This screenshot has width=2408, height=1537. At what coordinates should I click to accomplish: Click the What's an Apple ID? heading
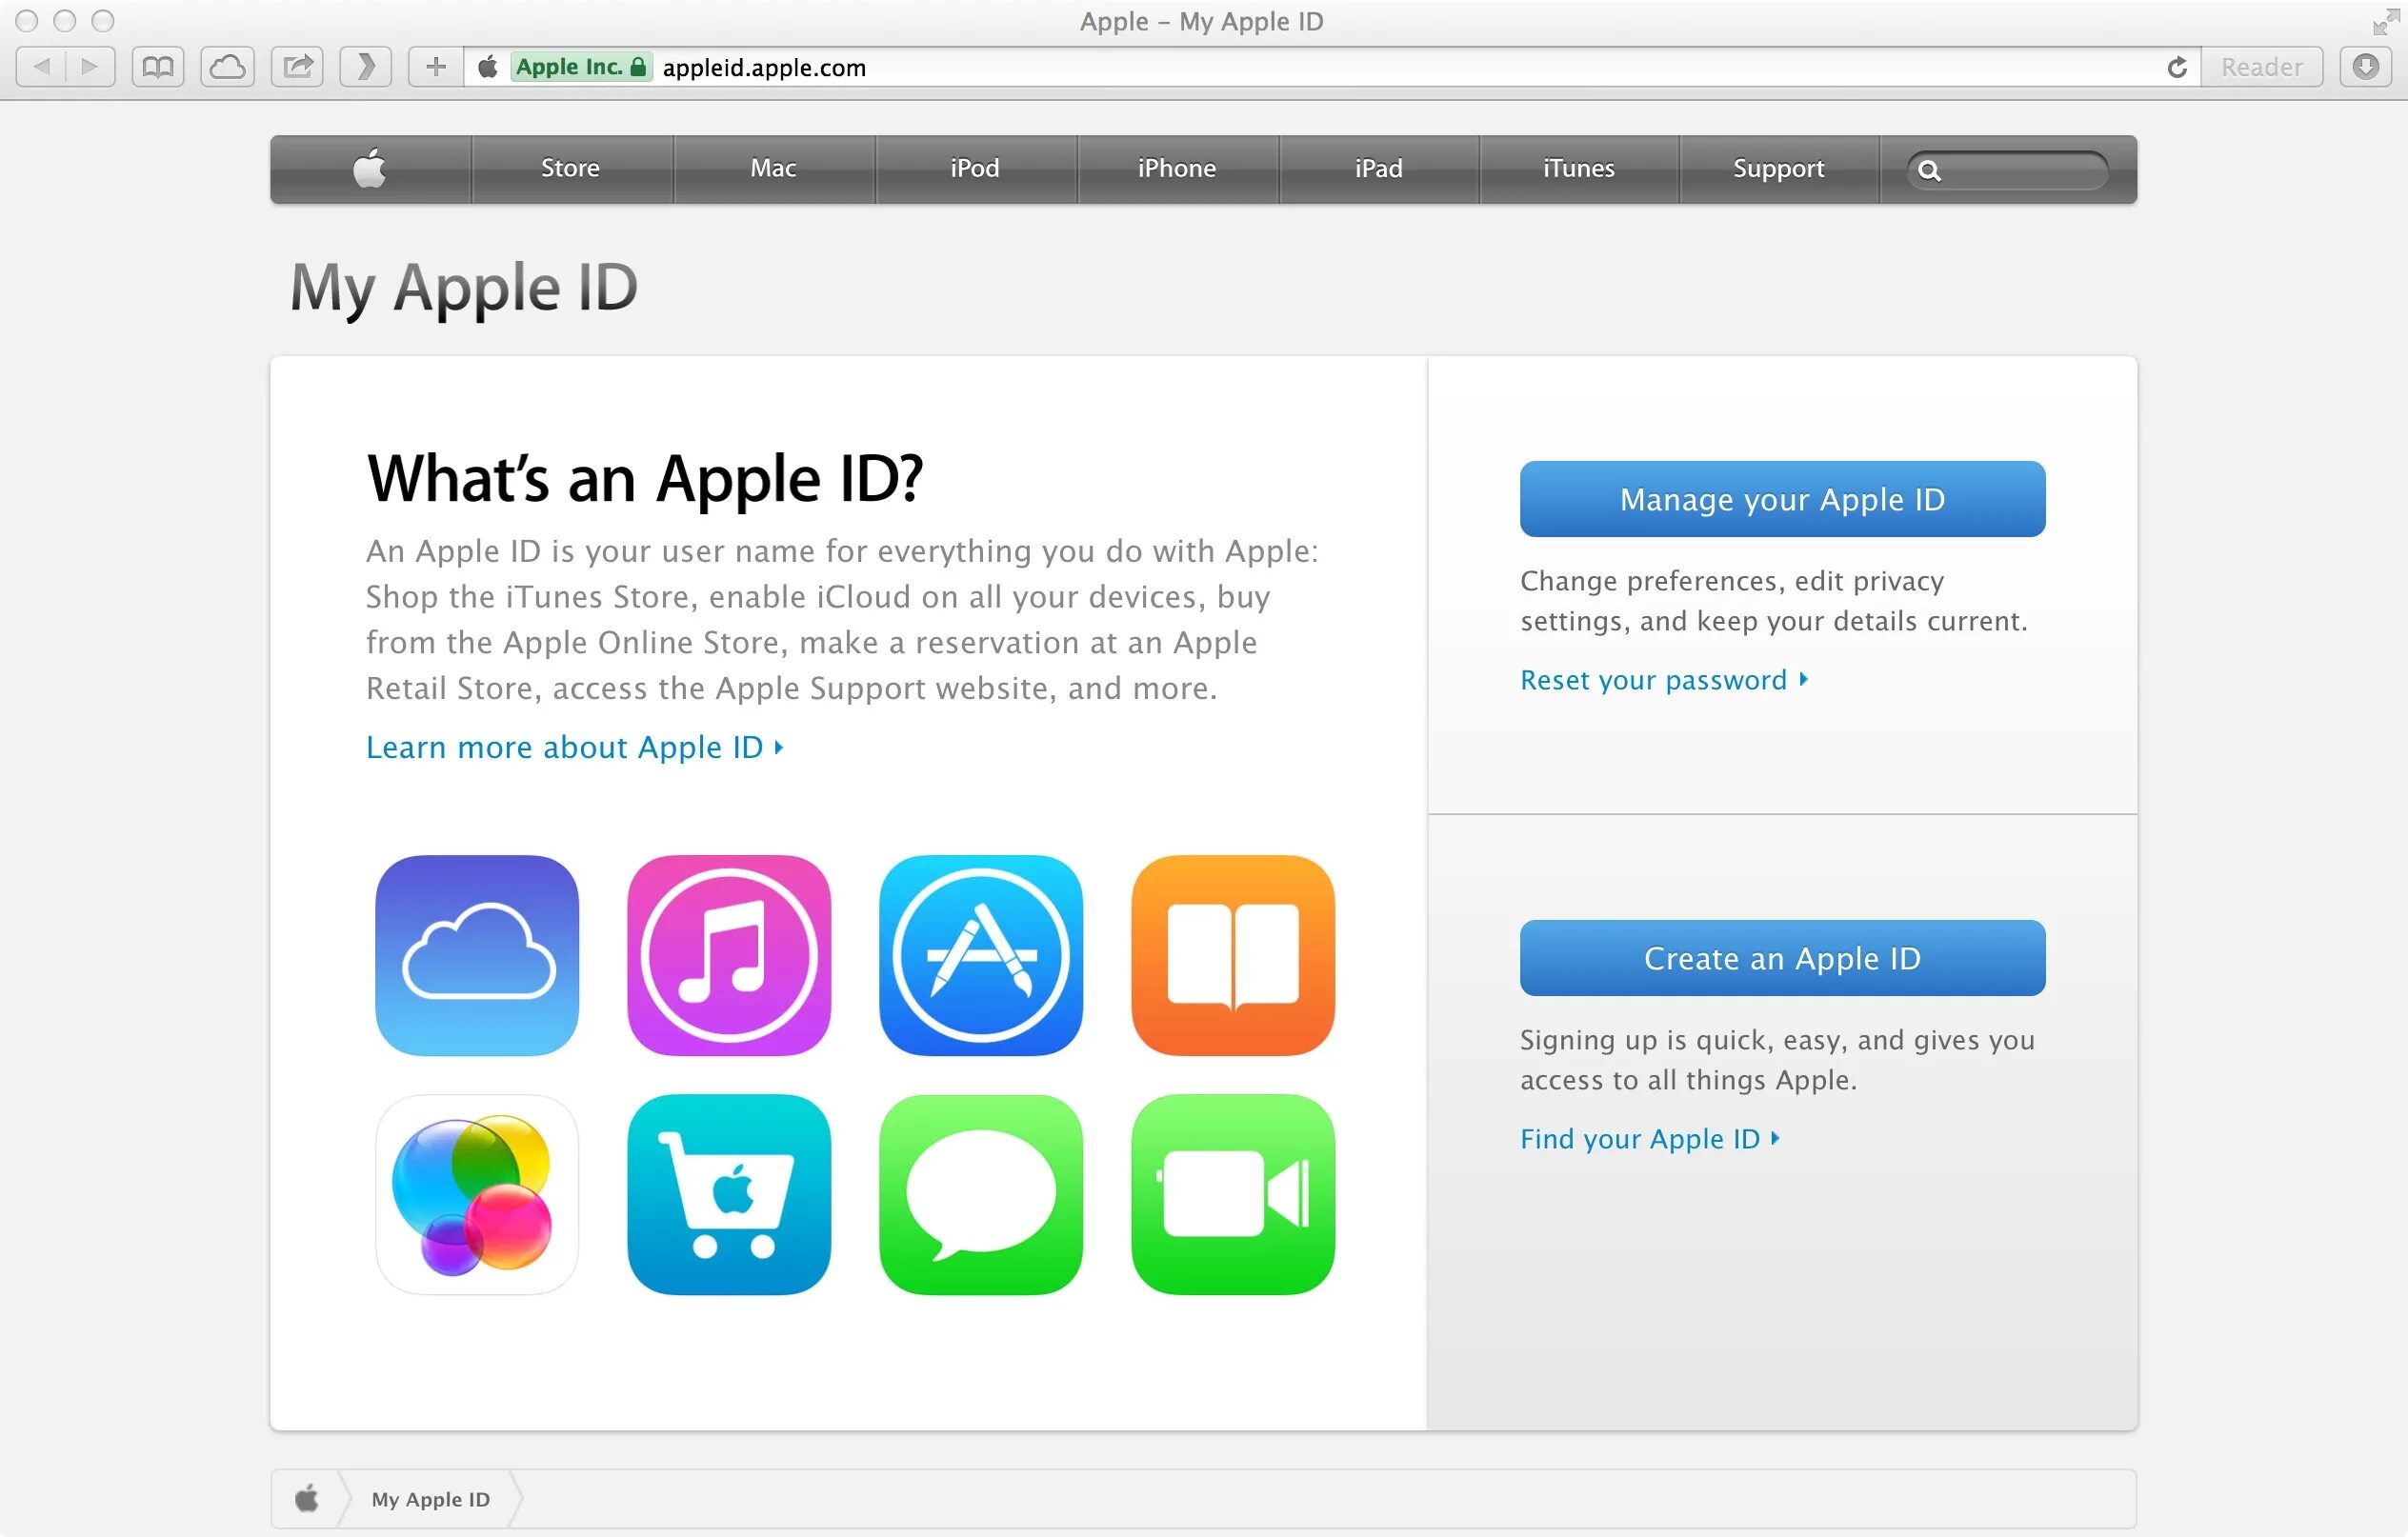pos(645,479)
